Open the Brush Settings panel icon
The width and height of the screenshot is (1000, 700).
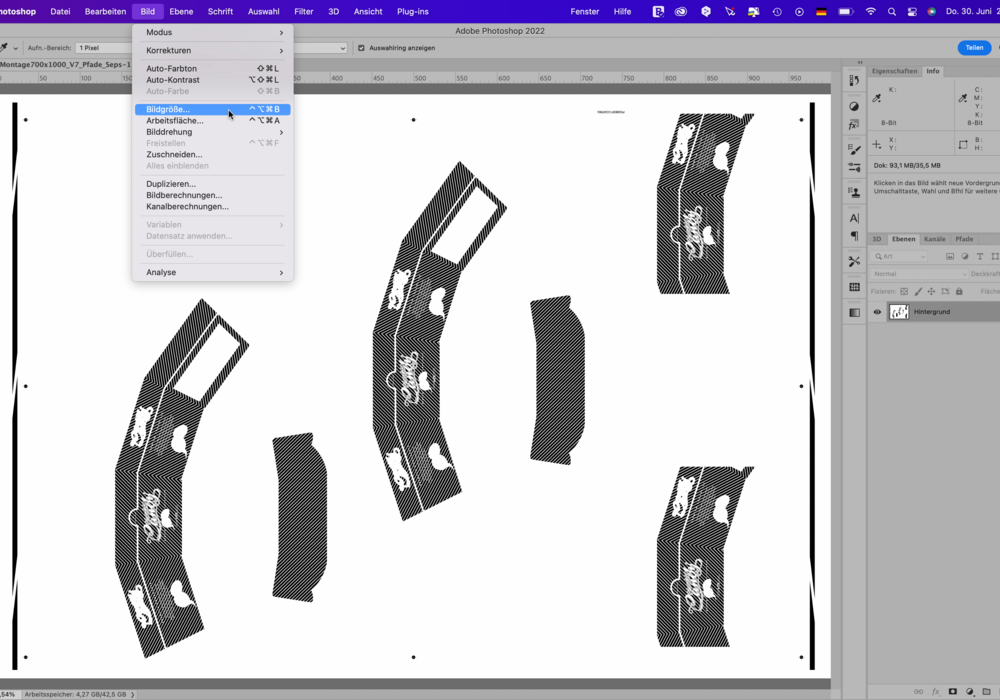[x=854, y=168]
